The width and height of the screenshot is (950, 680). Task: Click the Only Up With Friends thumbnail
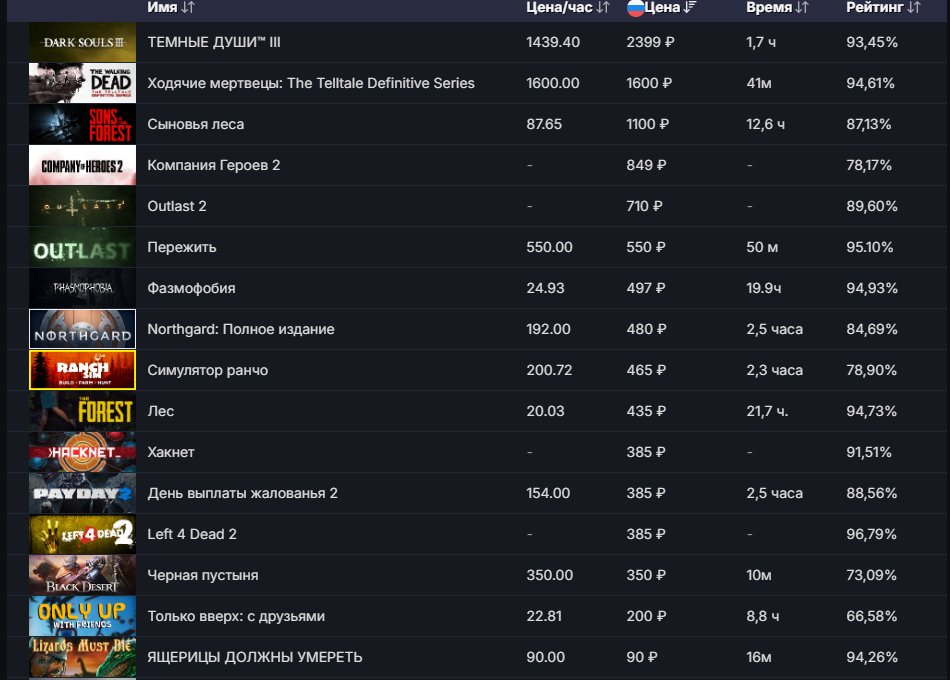pyautogui.click(x=82, y=616)
